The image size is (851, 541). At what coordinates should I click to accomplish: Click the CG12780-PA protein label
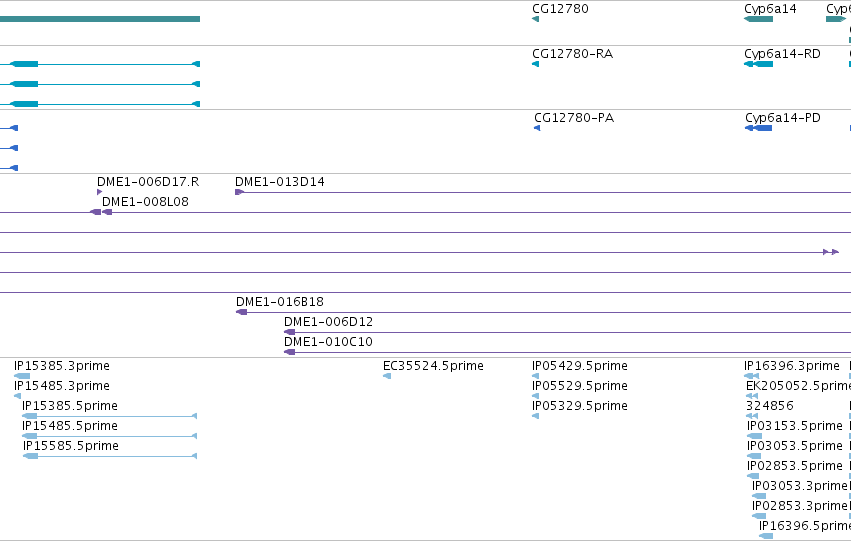pos(574,118)
